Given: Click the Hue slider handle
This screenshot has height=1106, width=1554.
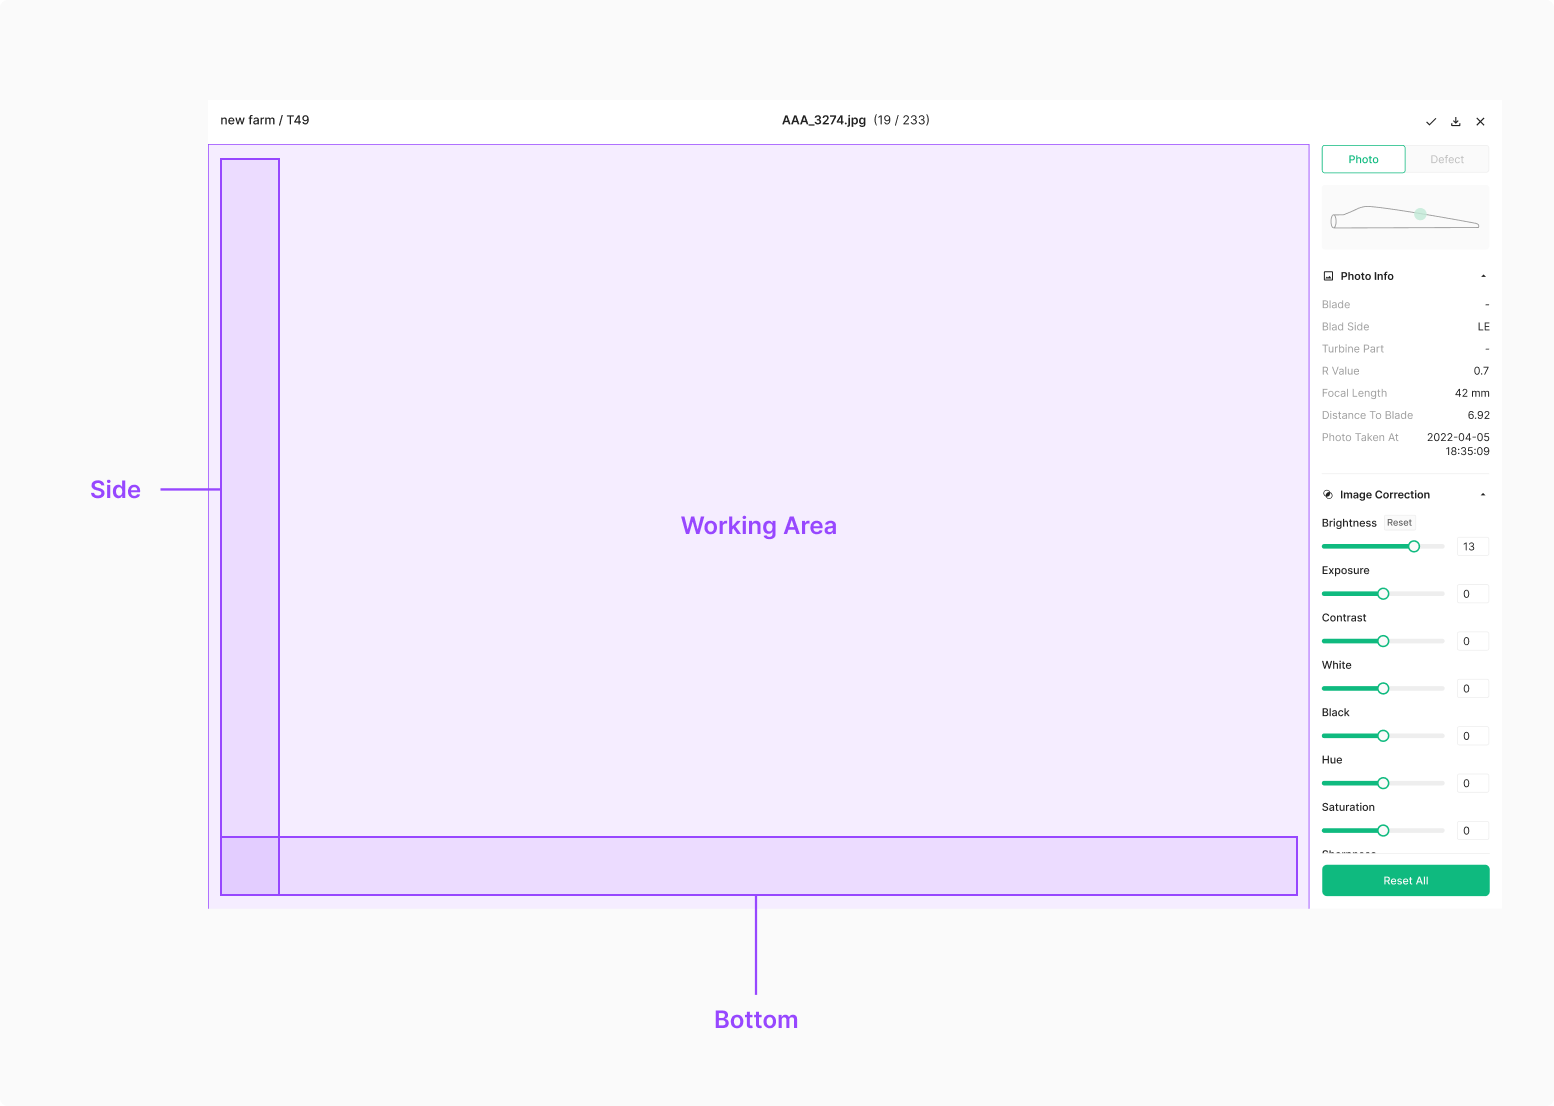Looking at the screenshot, I should [1383, 783].
